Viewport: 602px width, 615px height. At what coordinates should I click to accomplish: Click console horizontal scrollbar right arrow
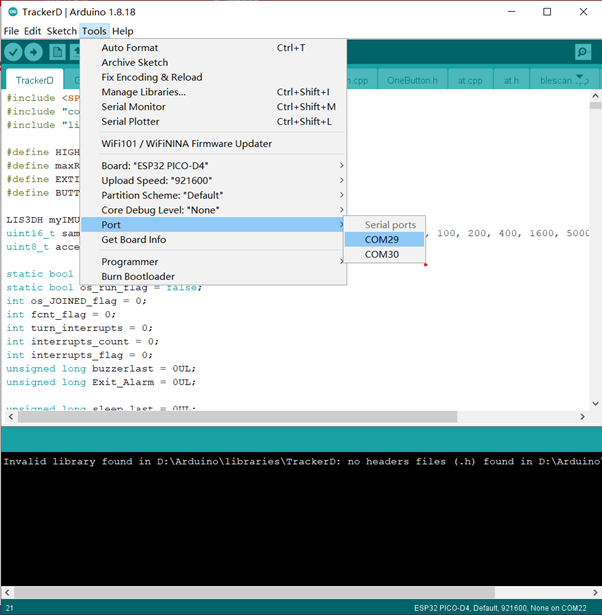click(x=595, y=592)
